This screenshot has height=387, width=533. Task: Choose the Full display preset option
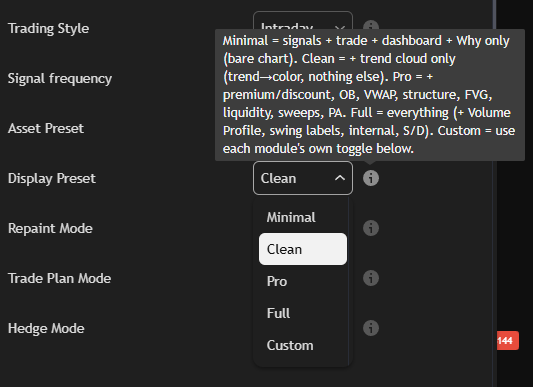coord(303,313)
